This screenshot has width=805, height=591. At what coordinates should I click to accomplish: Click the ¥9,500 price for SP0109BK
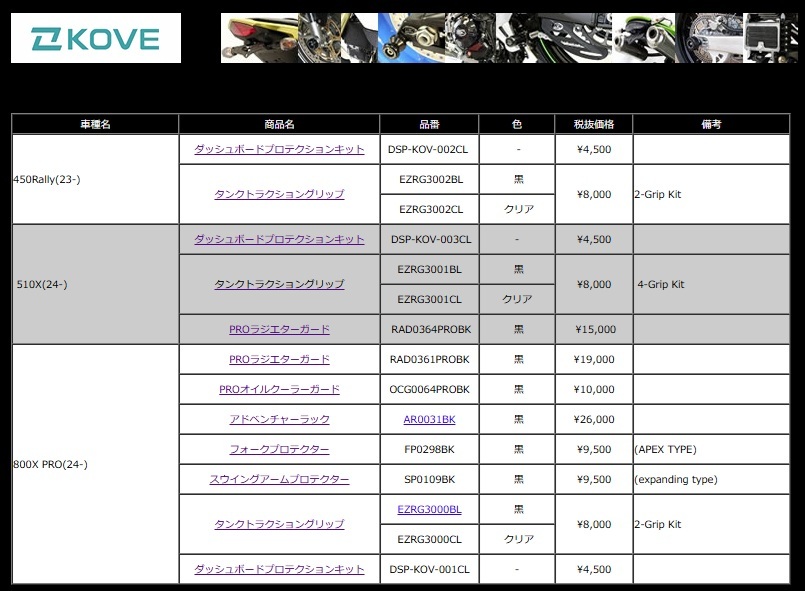click(x=594, y=479)
